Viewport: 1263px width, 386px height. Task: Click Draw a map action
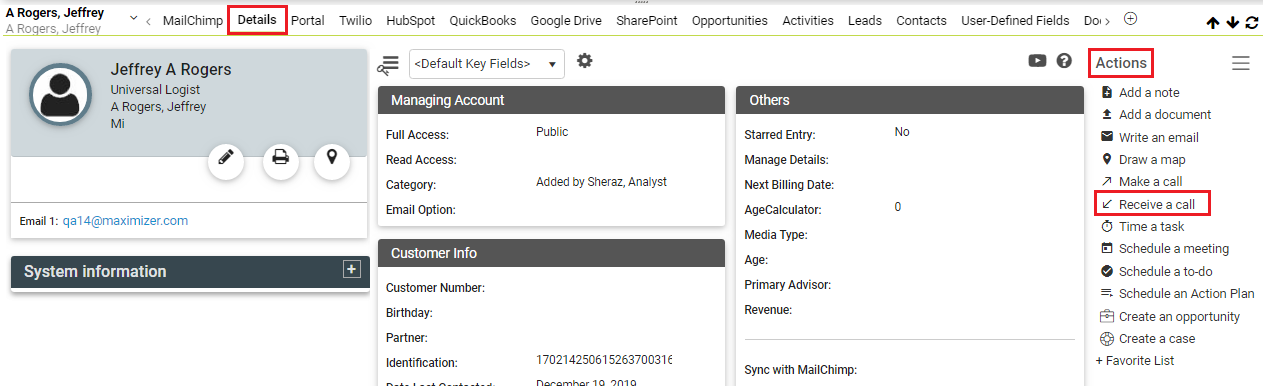[x=1152, y=160]
